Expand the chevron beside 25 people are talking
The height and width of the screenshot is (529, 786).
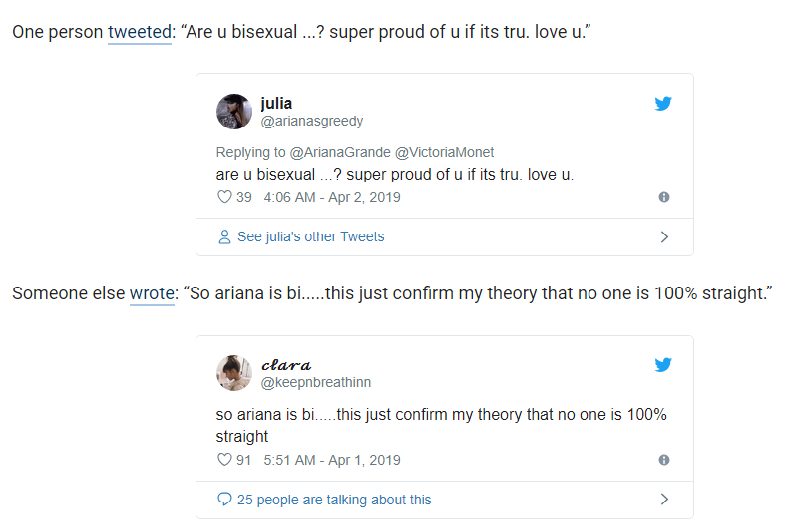tap(664, 499)
